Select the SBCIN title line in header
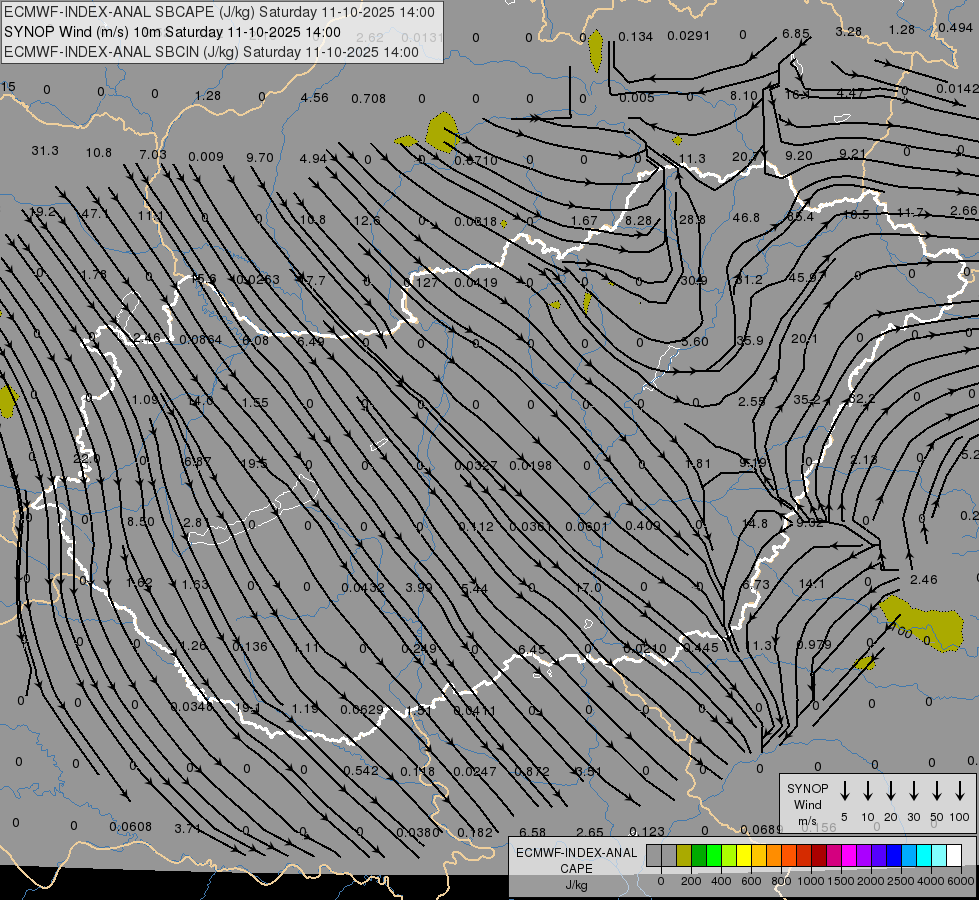This screenshot has height=900, width=979. [211, 52]
